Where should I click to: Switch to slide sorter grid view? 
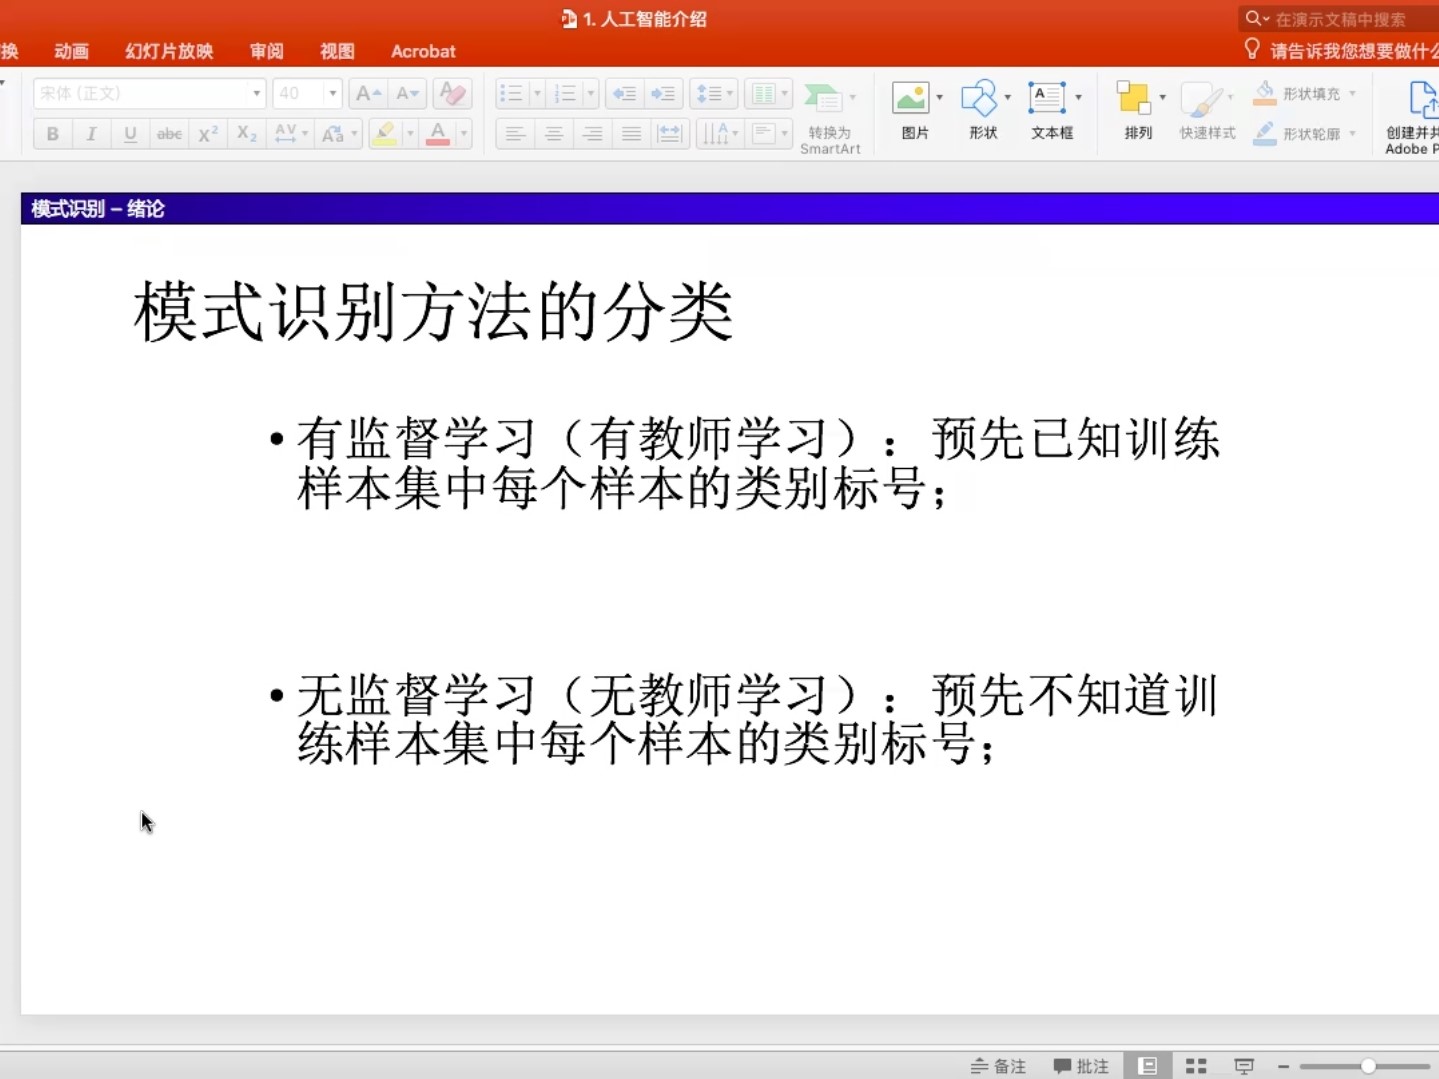(x=1196, y=1066)
